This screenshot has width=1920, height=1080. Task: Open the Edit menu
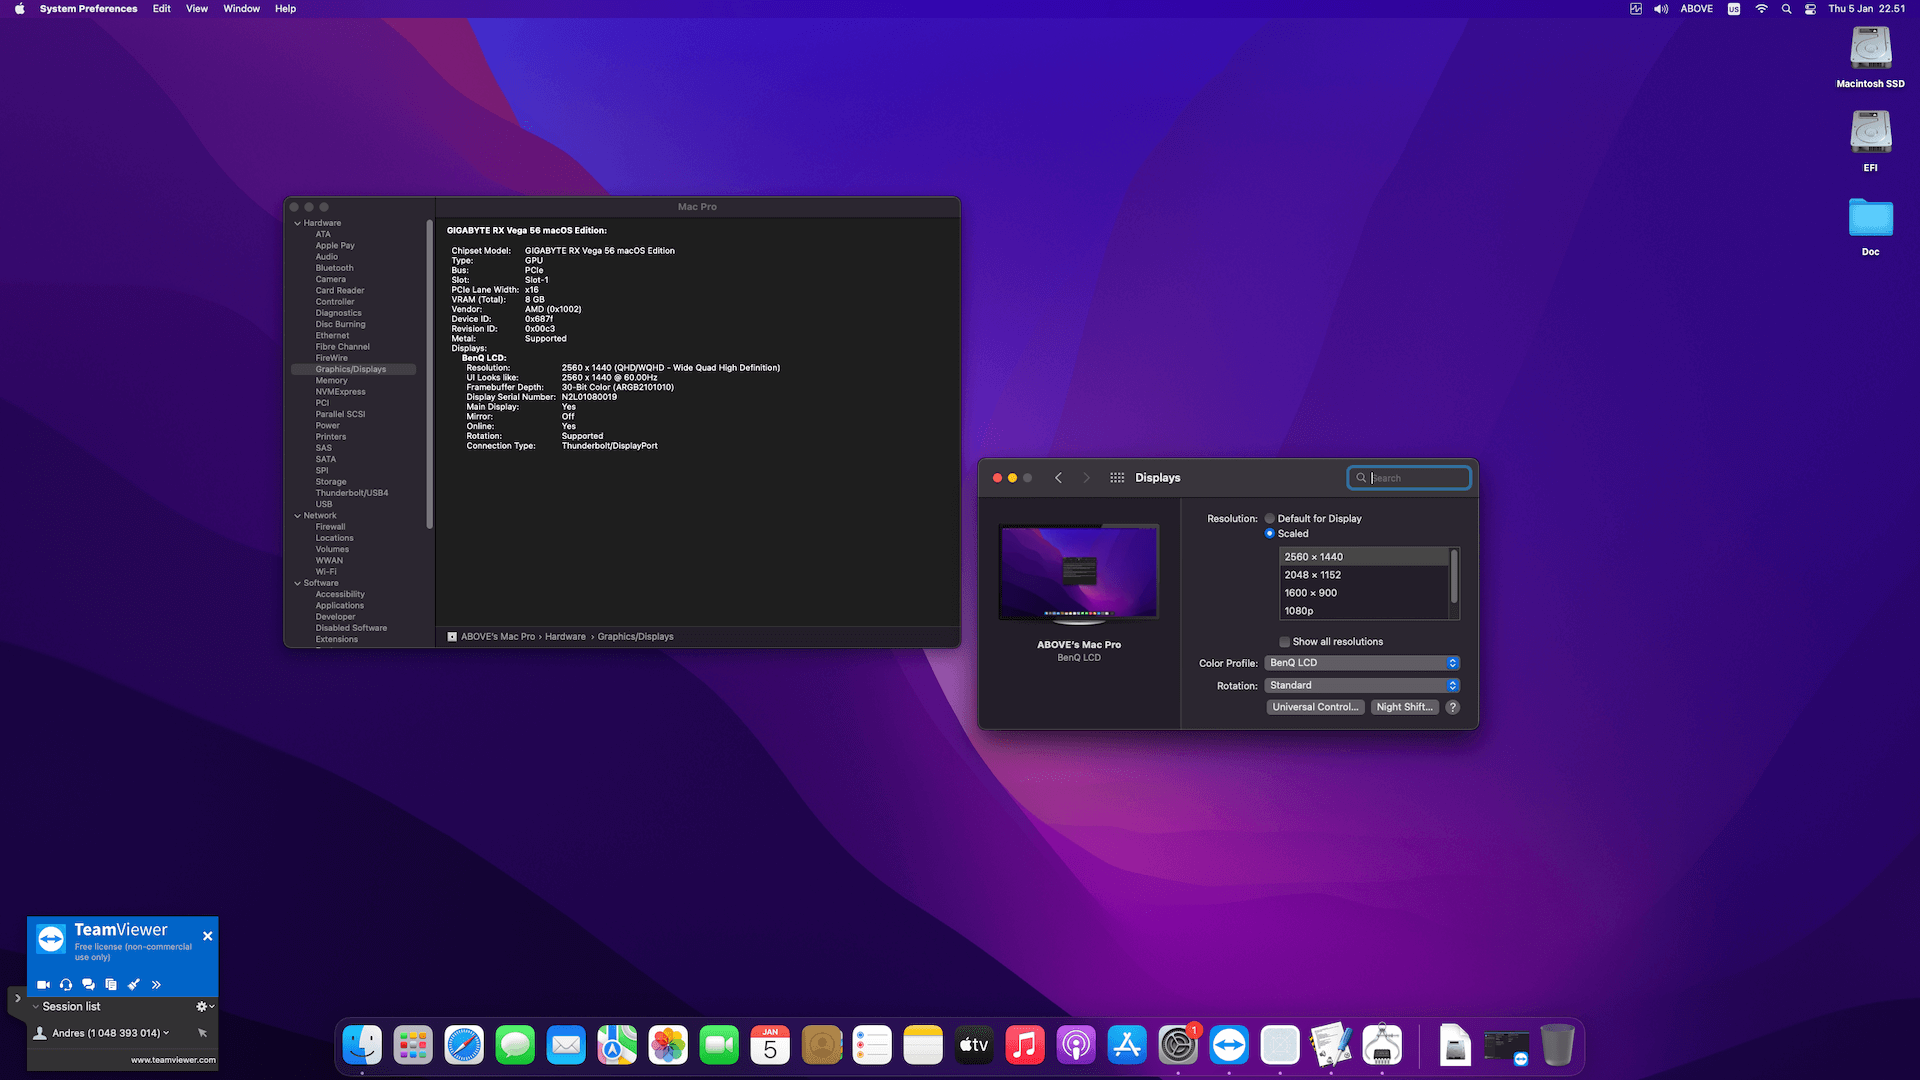[162, 9]
